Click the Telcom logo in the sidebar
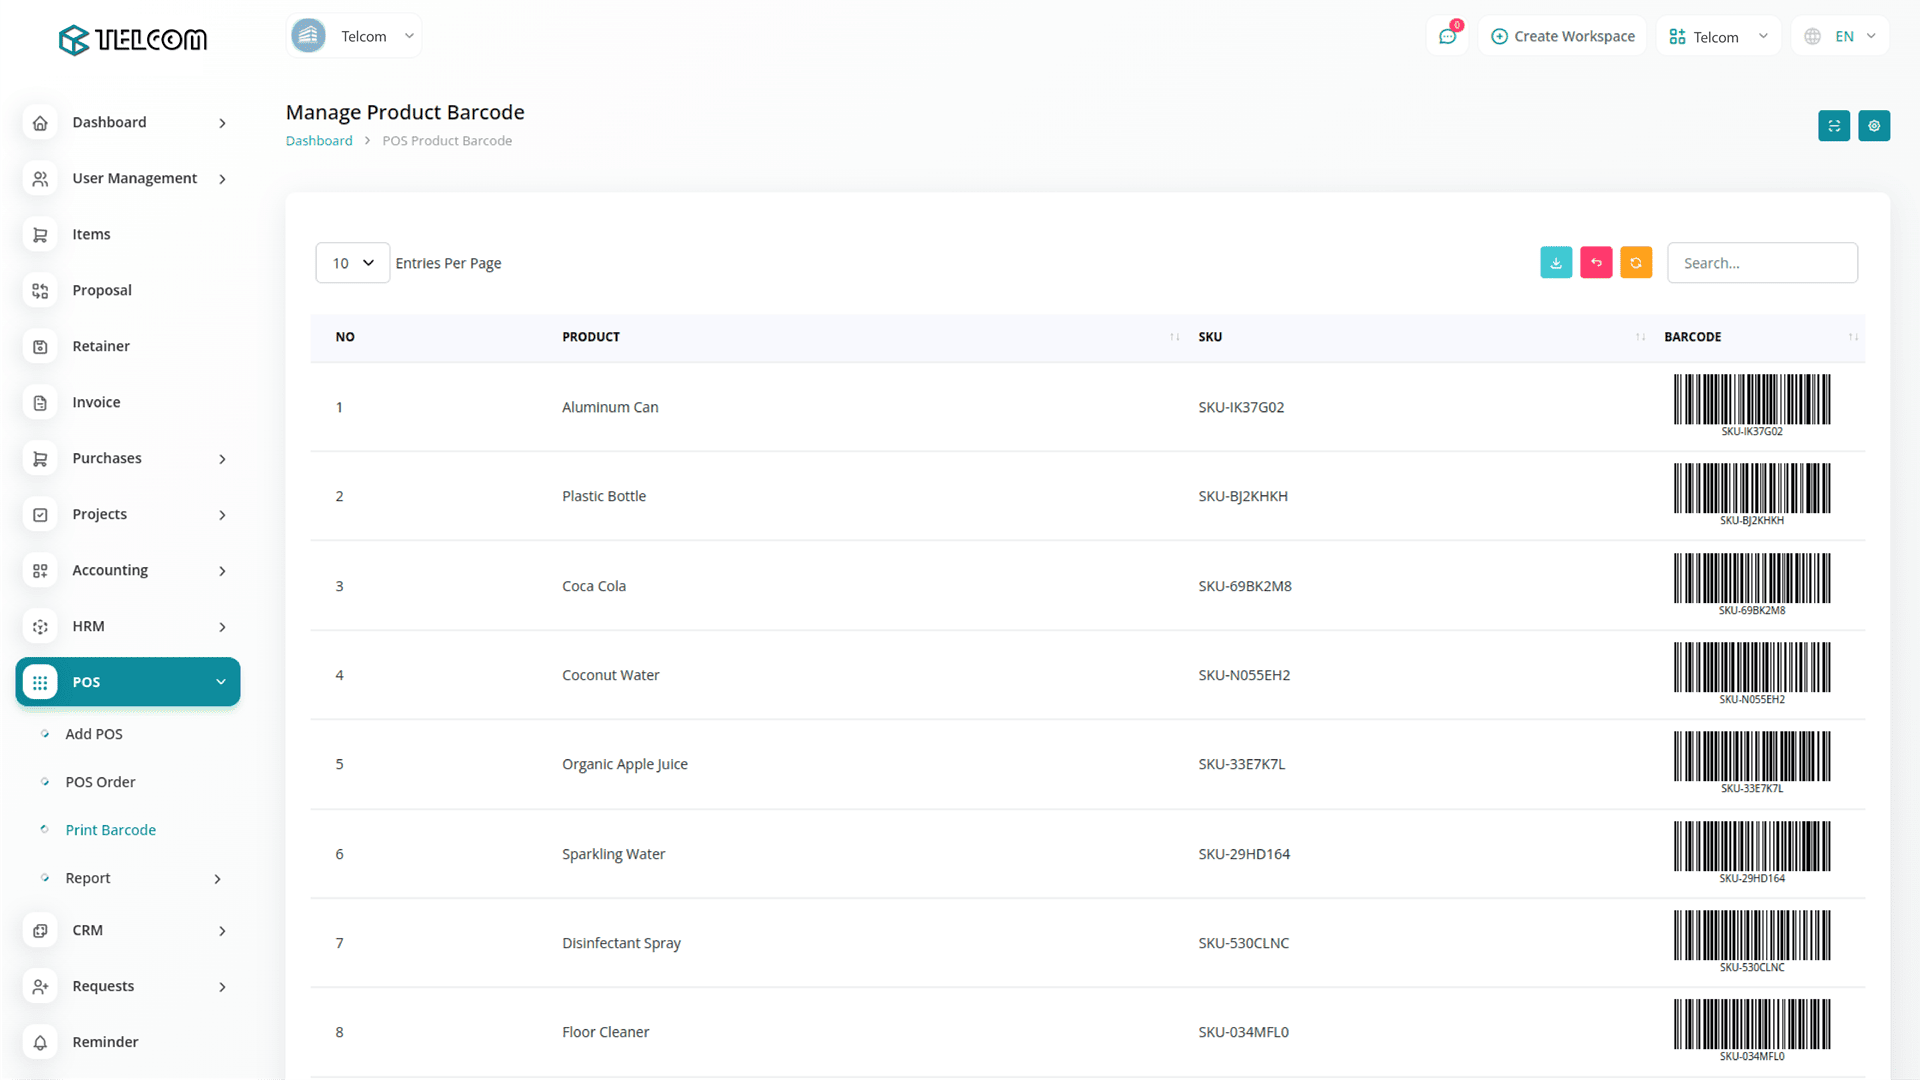Screen dimensions: 1920x1080 pos(133,40)
